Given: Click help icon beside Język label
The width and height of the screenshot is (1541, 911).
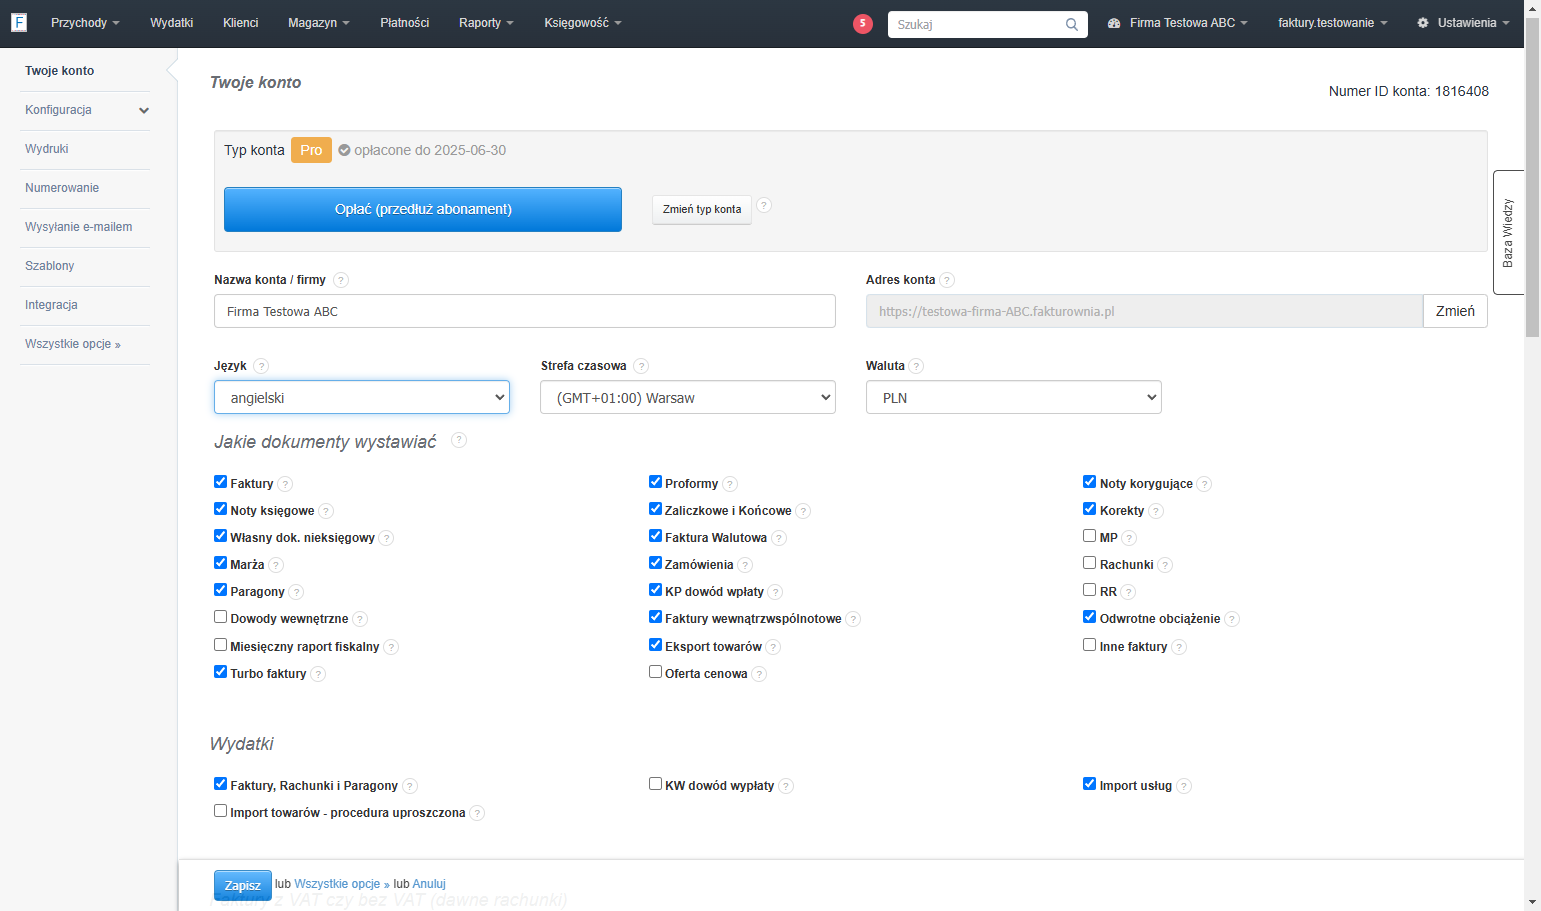Looking at the screenshot, I should [261, 366].
